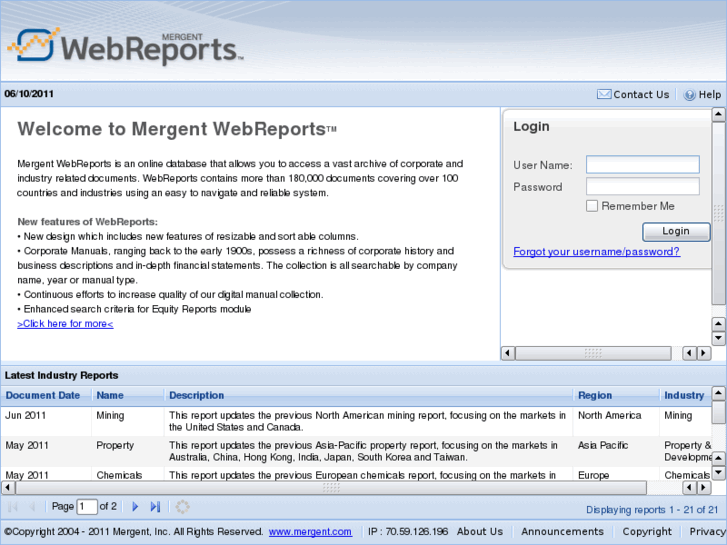Open Copyright in footer
This screenshot has width=727, height=545.
[647, 532]
